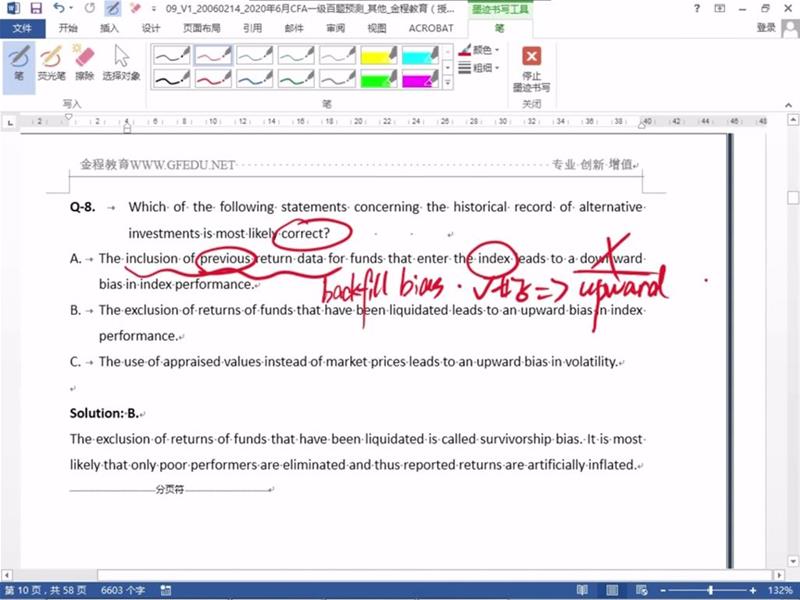Click the word count 6603 个字
Image resolution: width=800 pixels, height=600 pixels.
coord(122,590)
